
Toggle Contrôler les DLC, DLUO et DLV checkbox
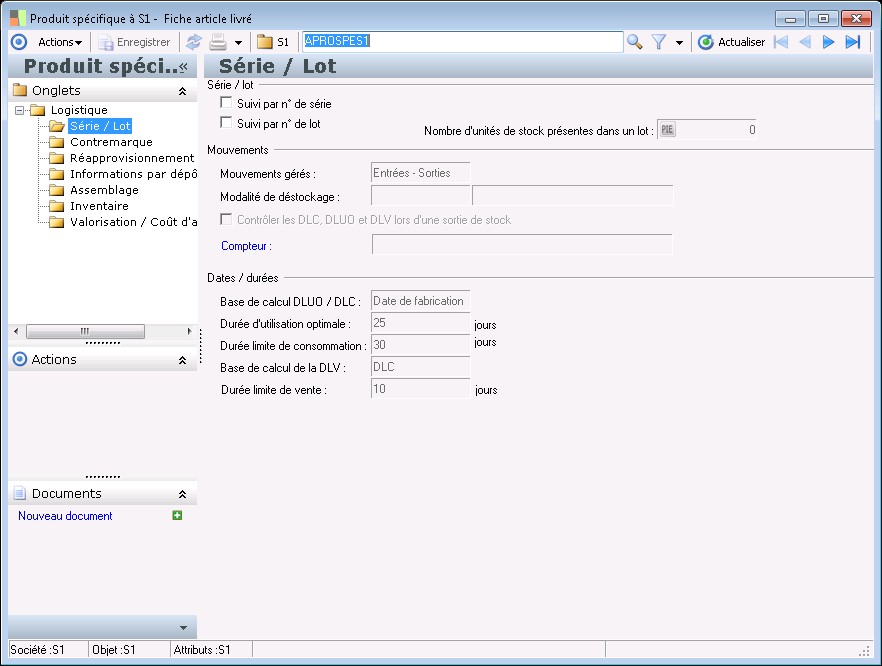(x=226, y=219)
